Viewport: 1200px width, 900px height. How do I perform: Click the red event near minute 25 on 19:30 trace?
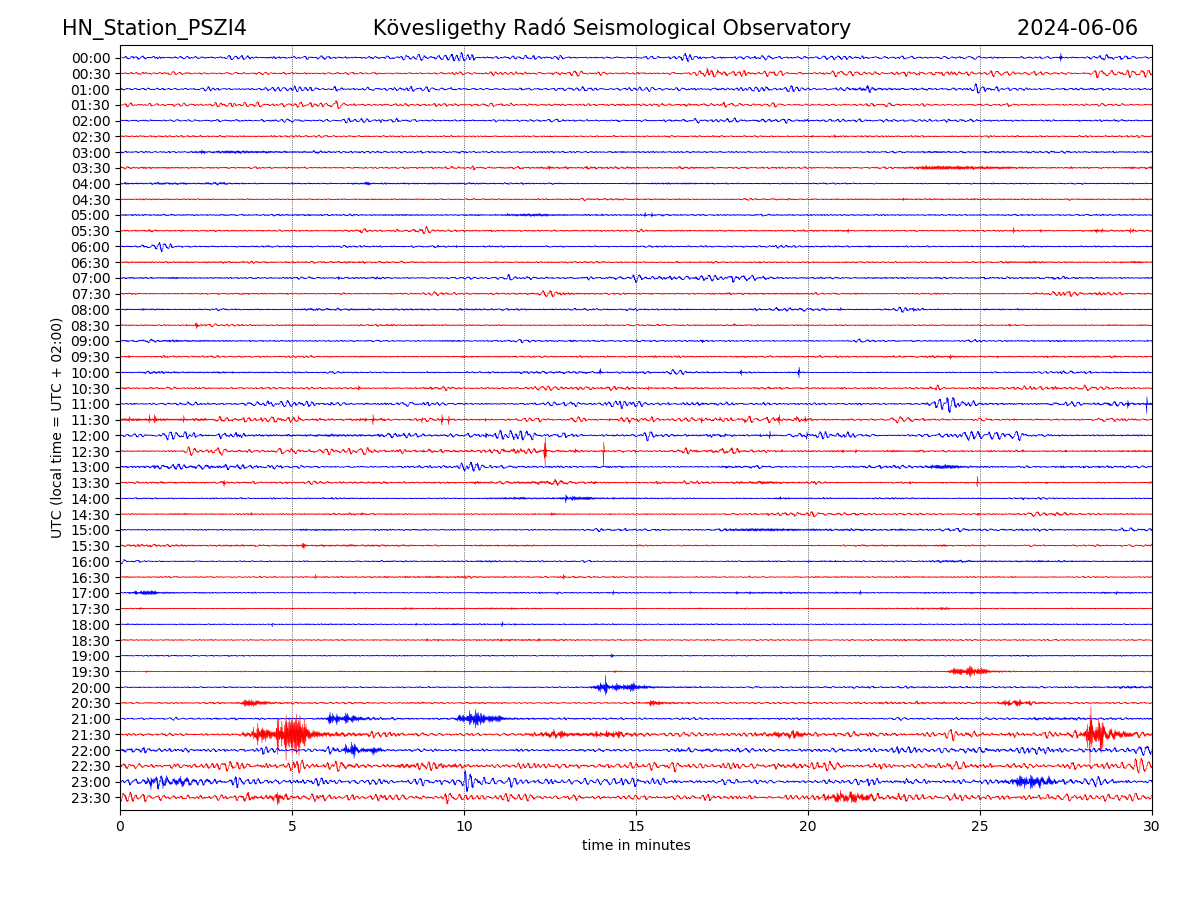pos(969,671)
